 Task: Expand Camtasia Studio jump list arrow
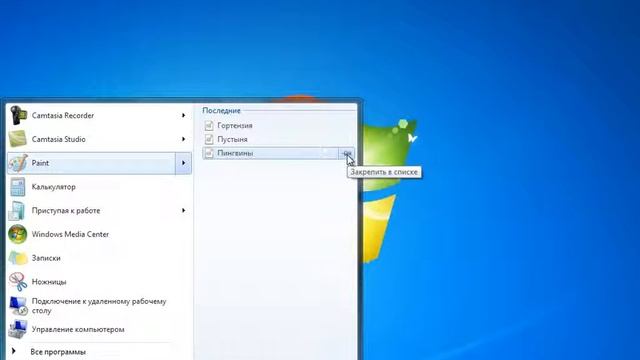[x=183, y=139]
